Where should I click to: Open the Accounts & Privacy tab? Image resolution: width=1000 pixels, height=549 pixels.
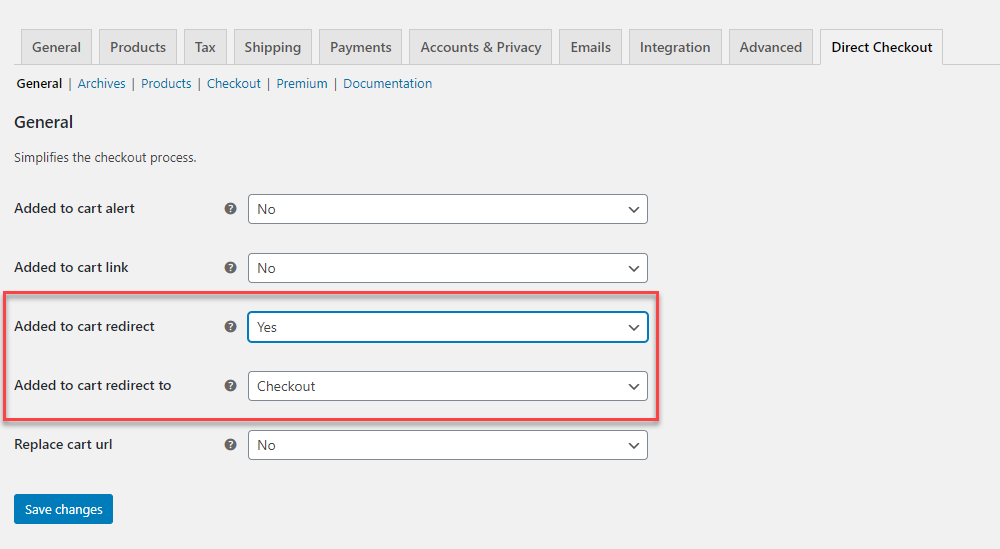[x=480, y=47]
